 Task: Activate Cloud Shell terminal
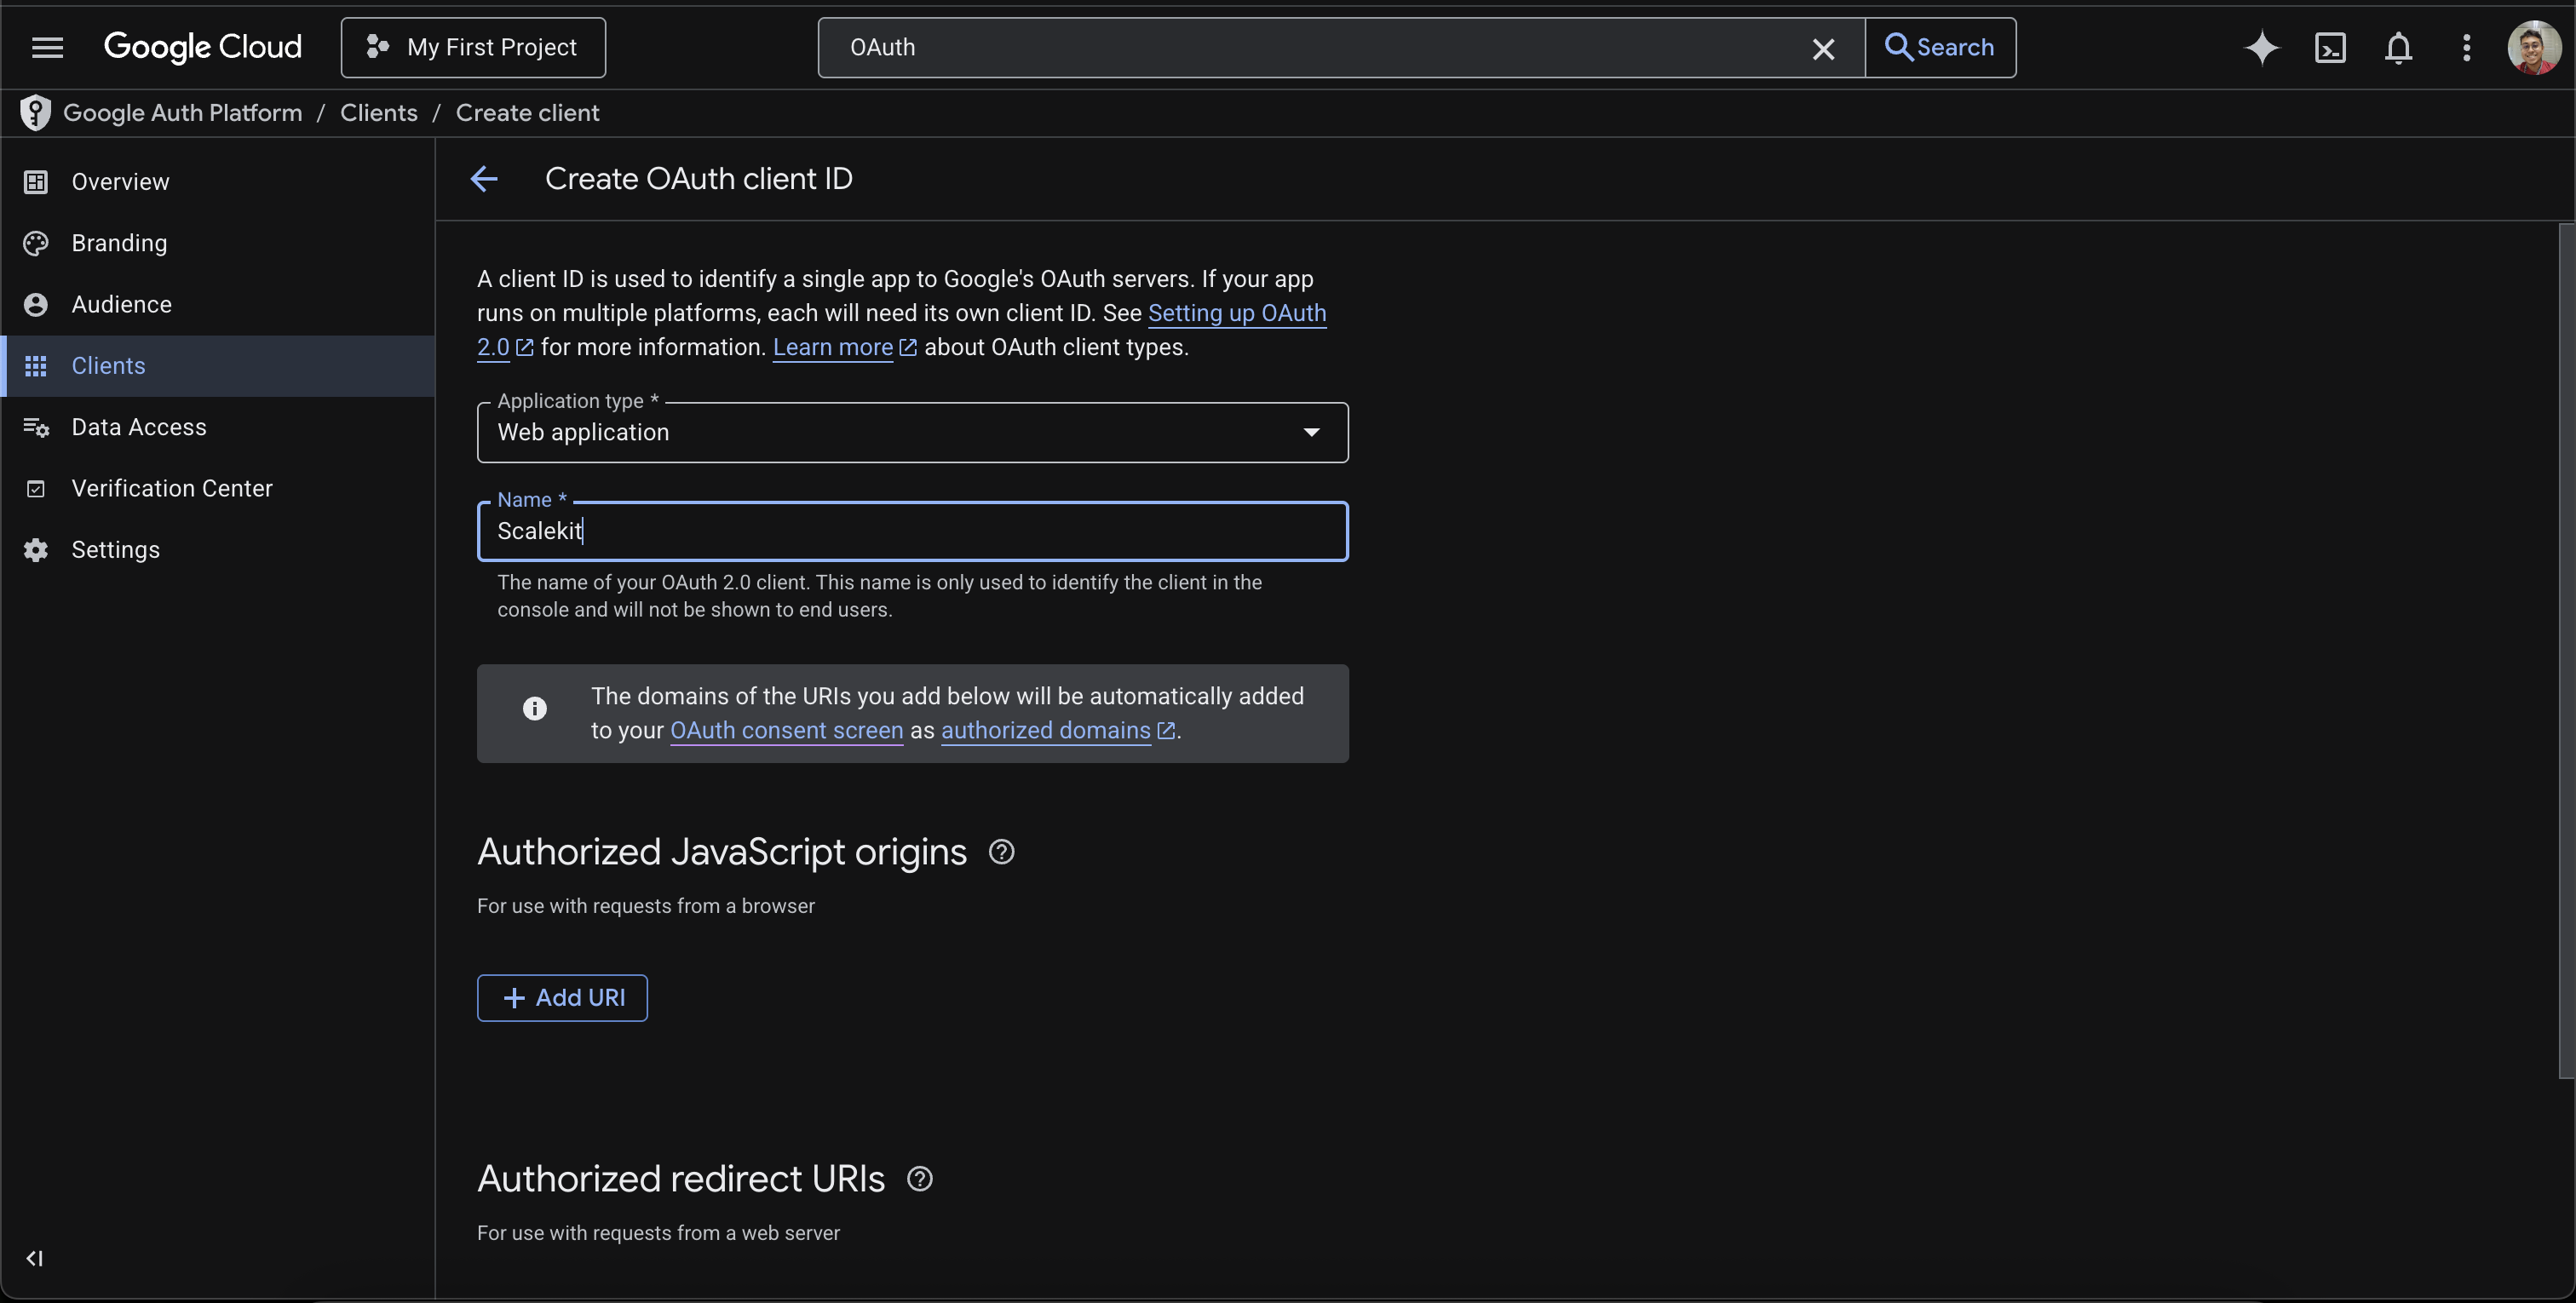(2331, 47)
